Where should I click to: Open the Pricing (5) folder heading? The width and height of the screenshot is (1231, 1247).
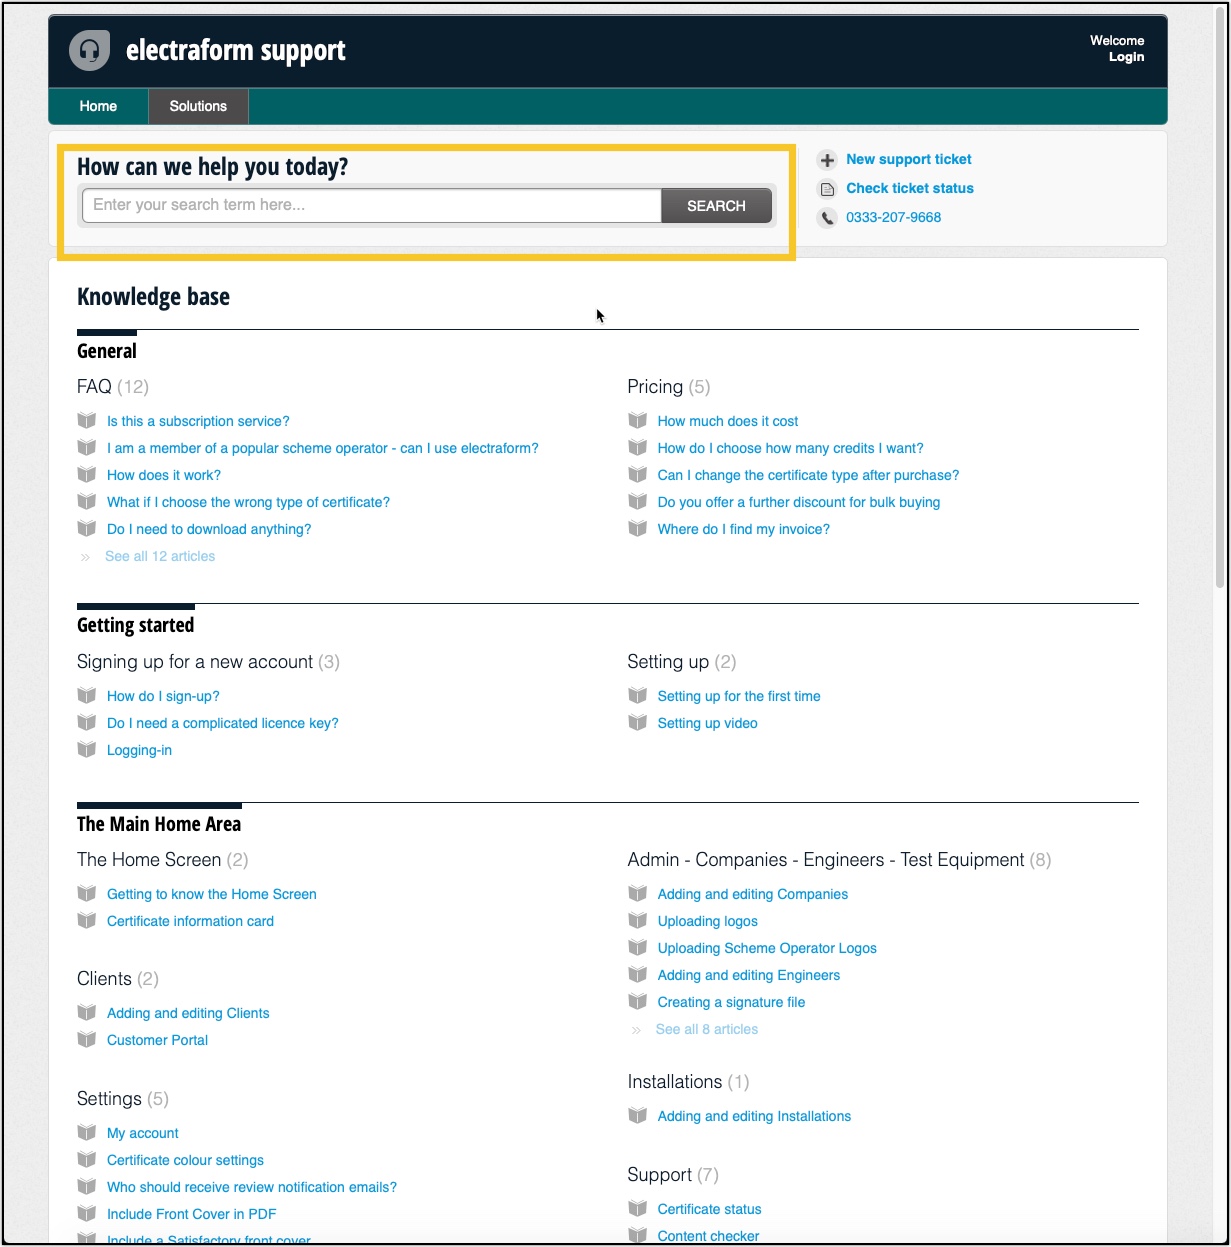point(668,387)
